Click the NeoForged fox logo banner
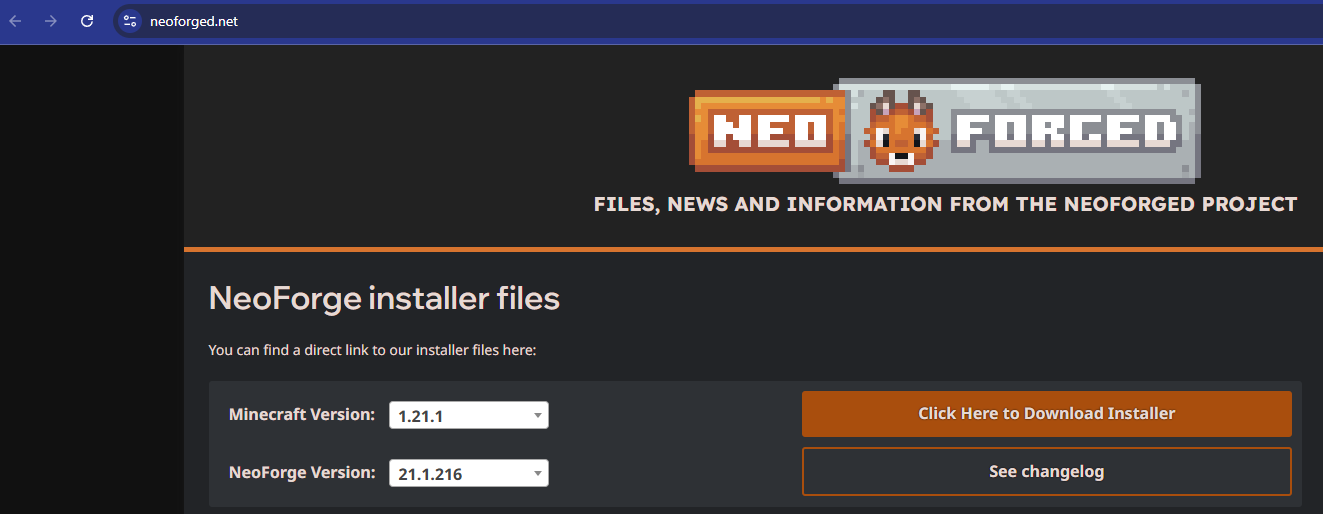This screenshot has width=1323, height=514. click(x=945, y=130)
